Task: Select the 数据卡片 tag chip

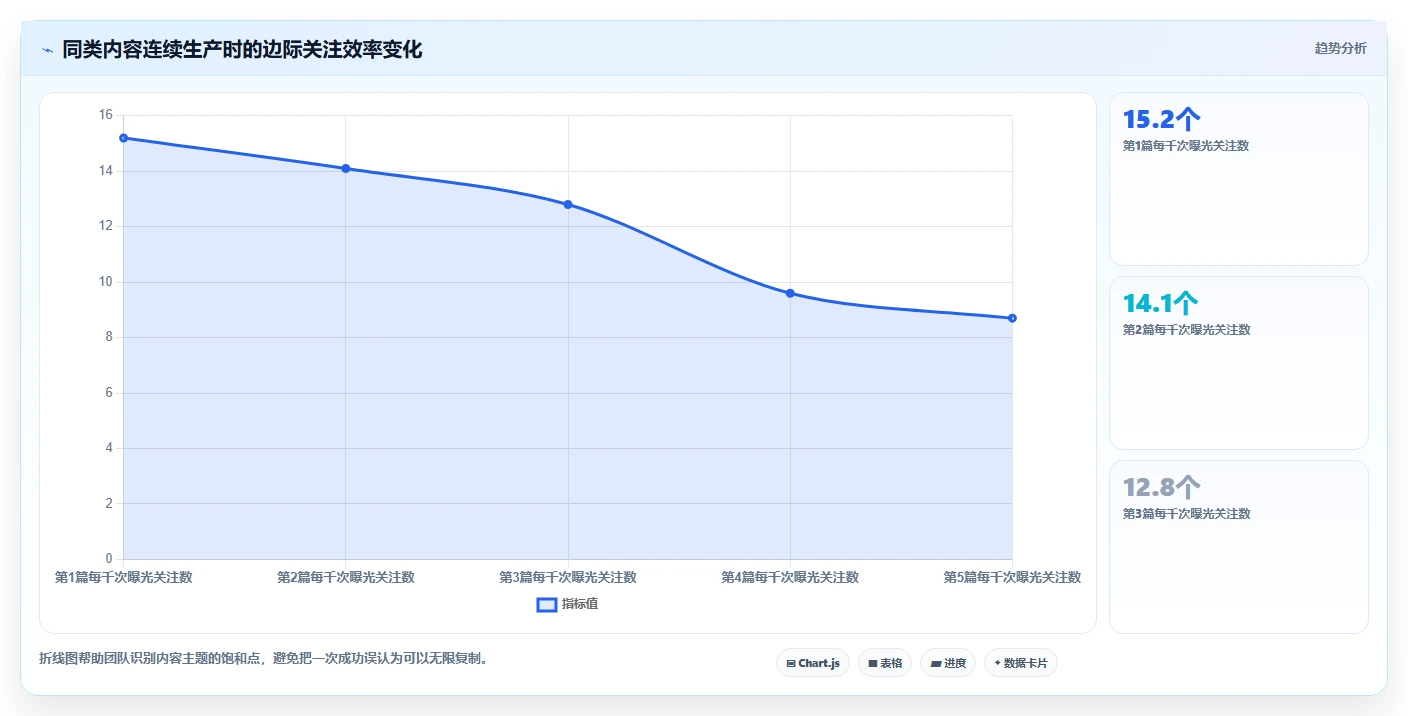Action: tap(1021, 663)
